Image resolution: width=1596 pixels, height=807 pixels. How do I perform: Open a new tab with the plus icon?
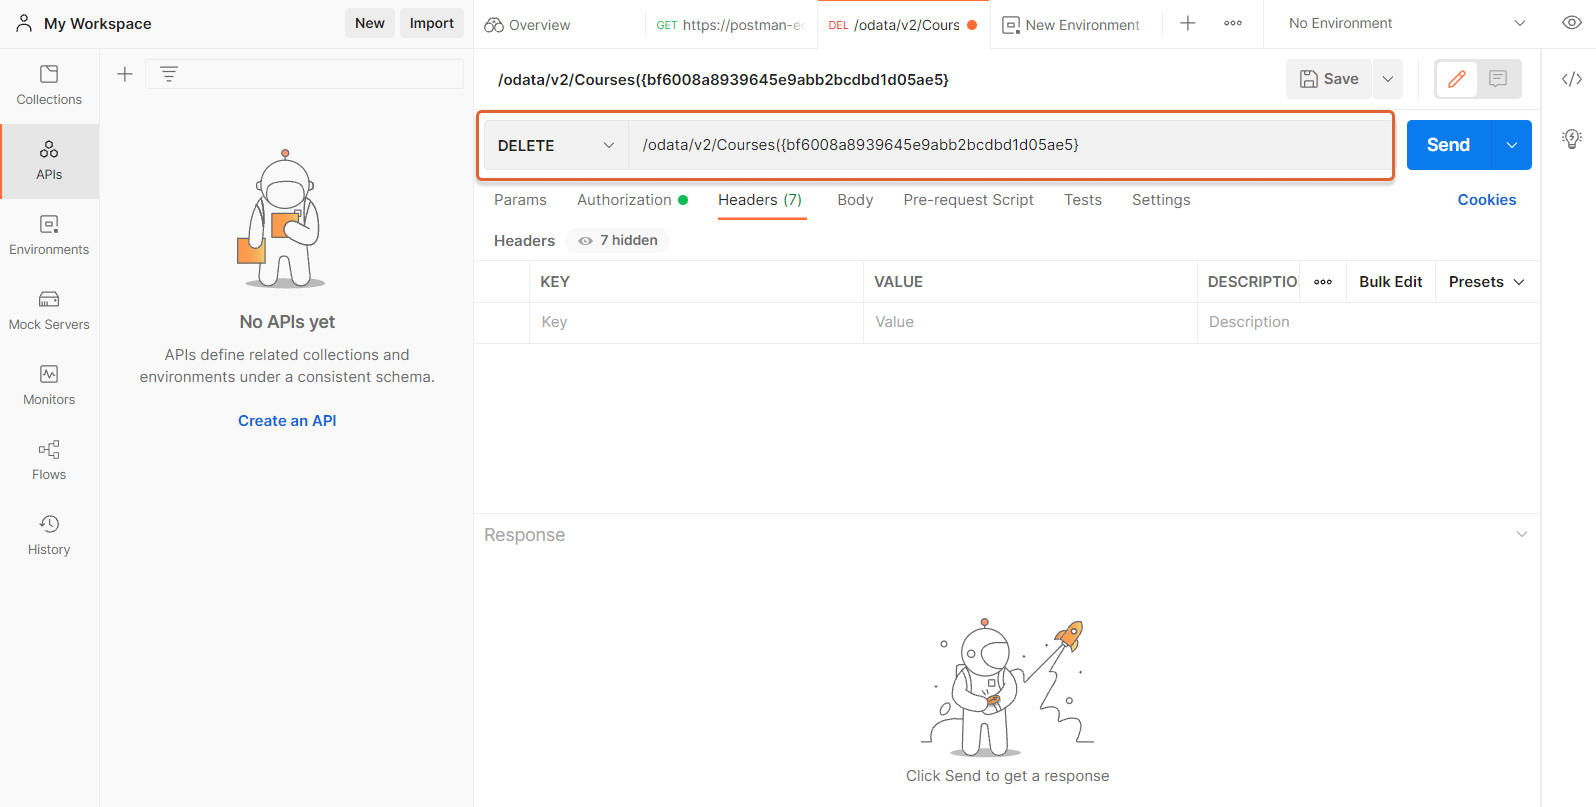tap(1187, 23)
